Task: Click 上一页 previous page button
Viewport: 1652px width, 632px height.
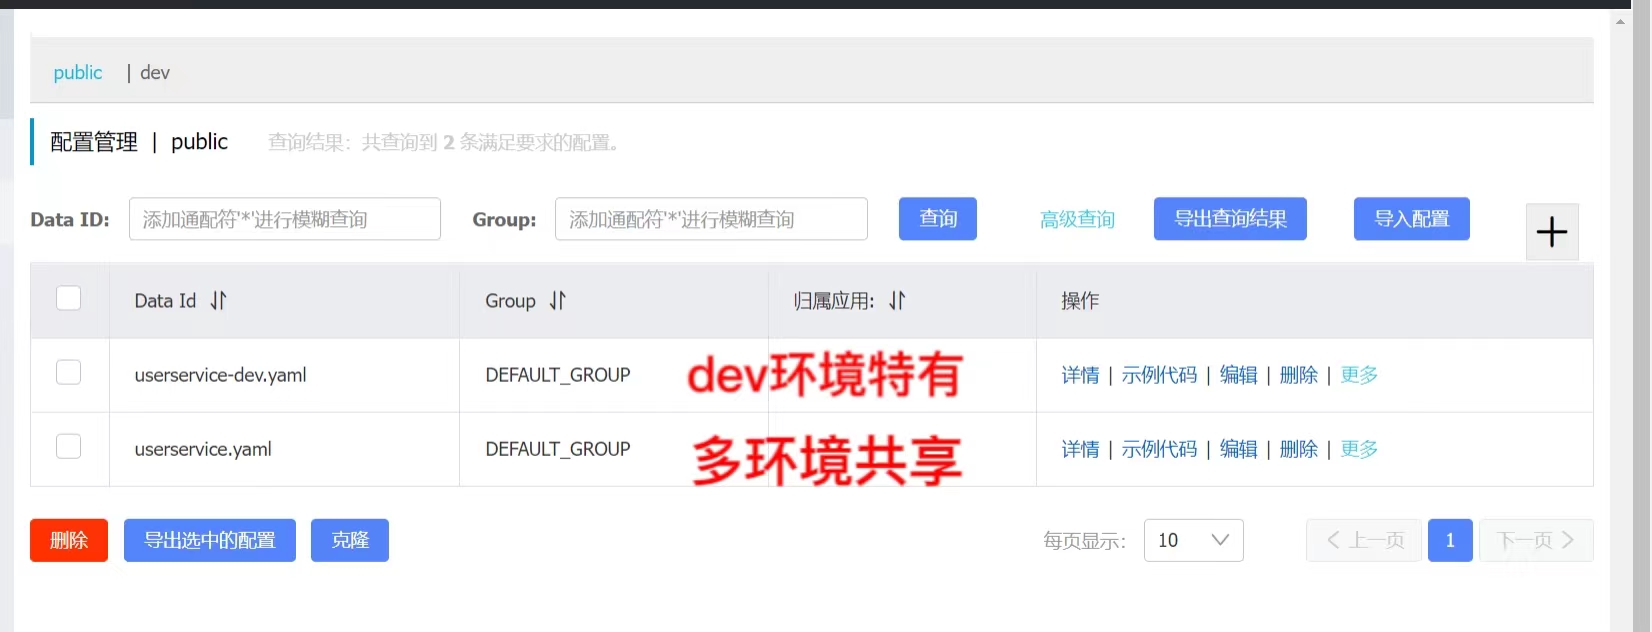Action: (x=1364, y=540)
